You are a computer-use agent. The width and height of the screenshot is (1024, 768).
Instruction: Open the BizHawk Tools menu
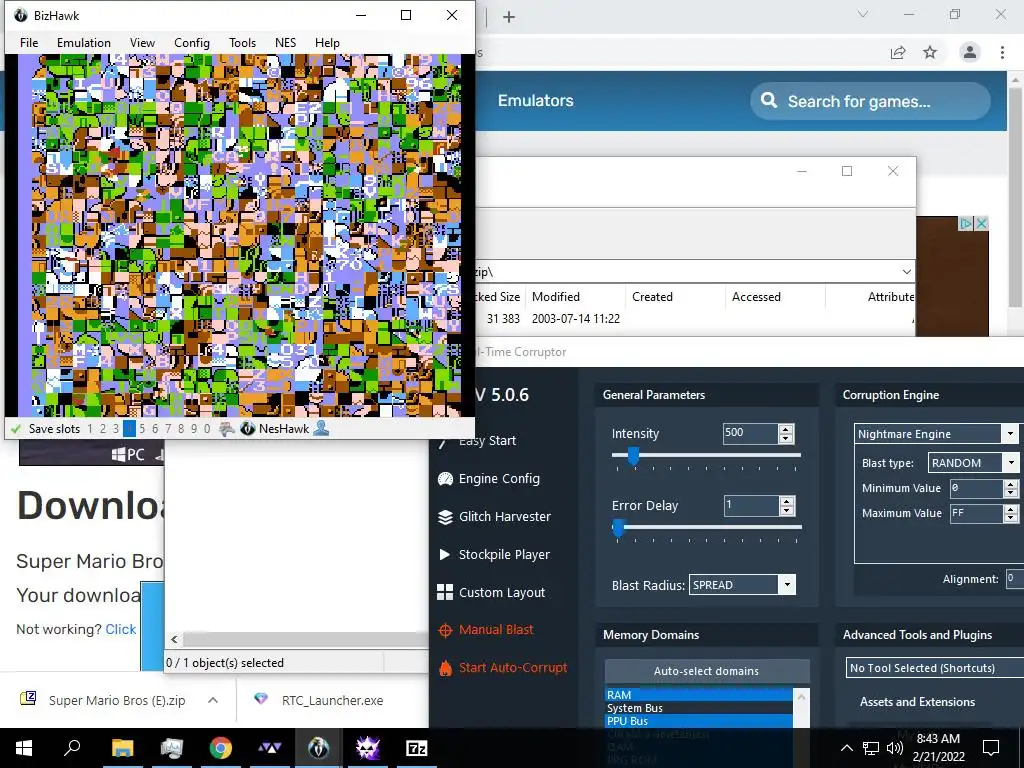242,42
